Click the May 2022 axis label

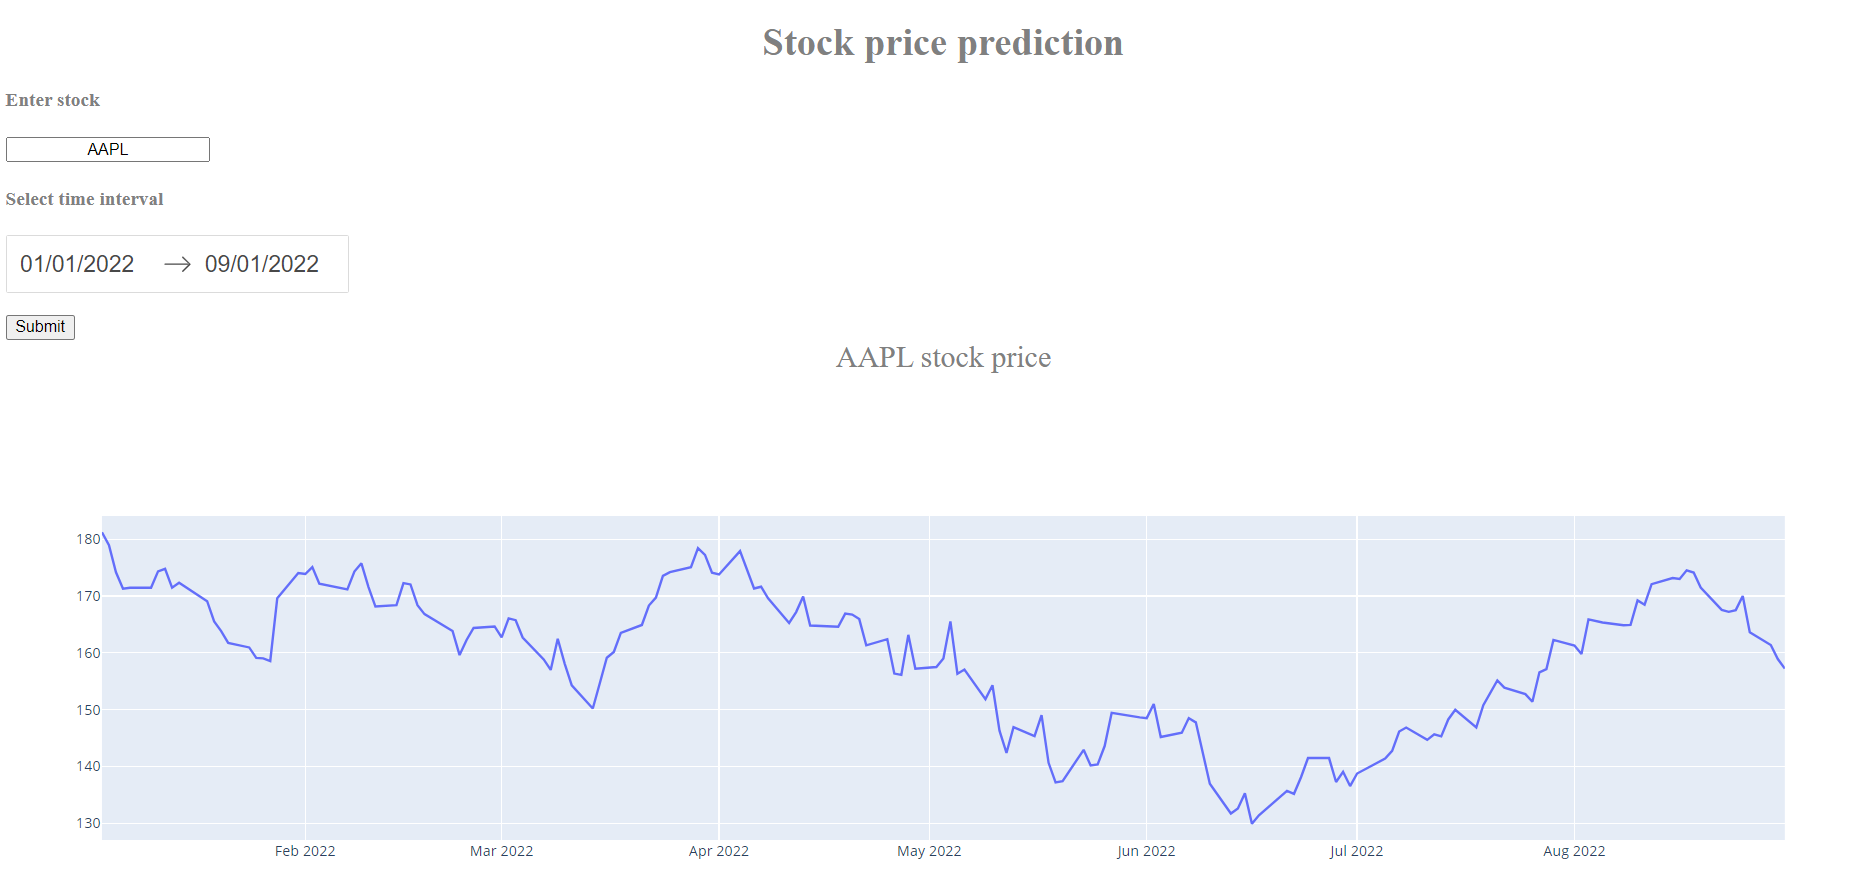pyautogui.click(x=928, y=851)
